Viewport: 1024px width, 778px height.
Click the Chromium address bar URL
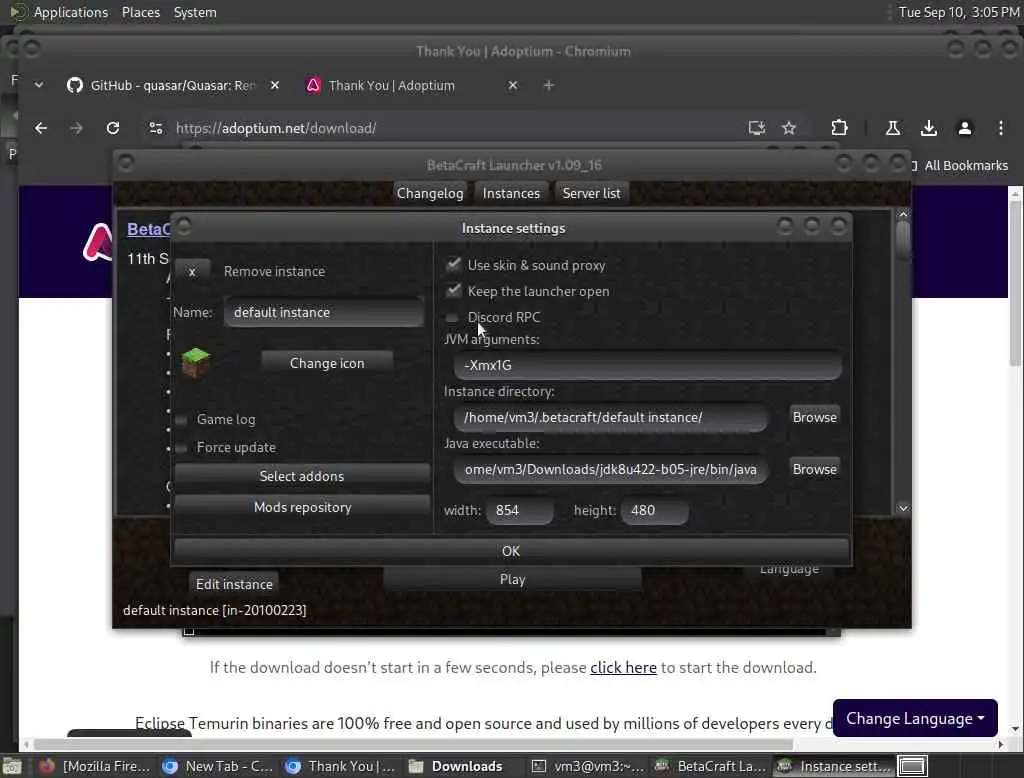point(276,128)
